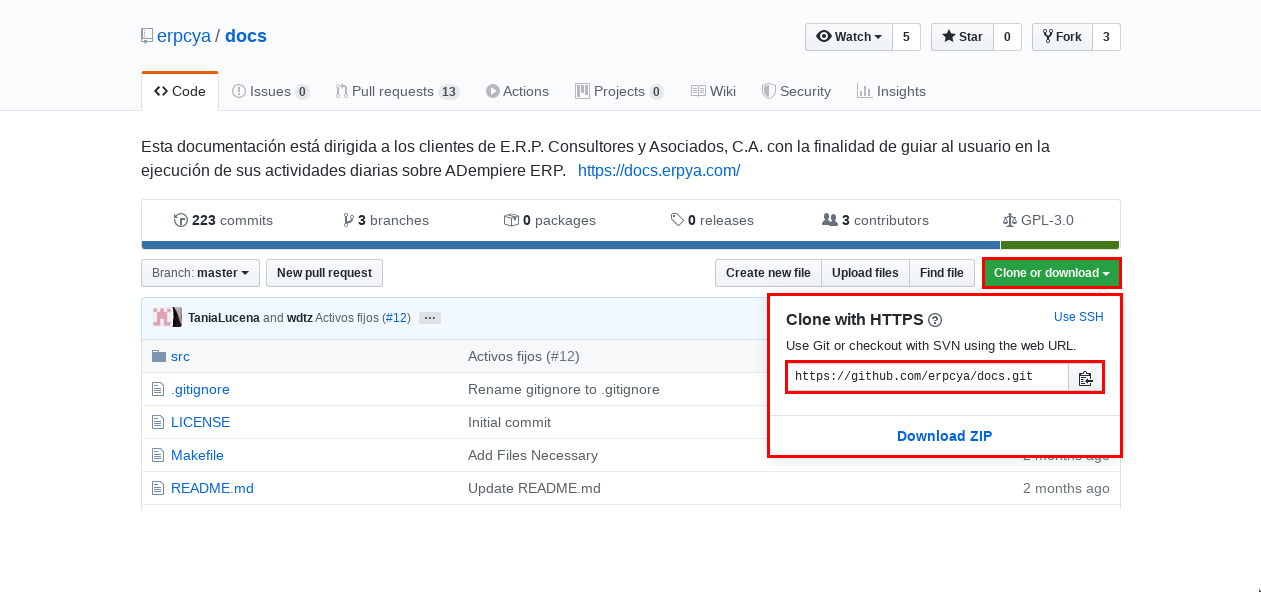Click the Download ZIP link
This screenshot has width=1261, height=592.
click(x=944, y=435)
